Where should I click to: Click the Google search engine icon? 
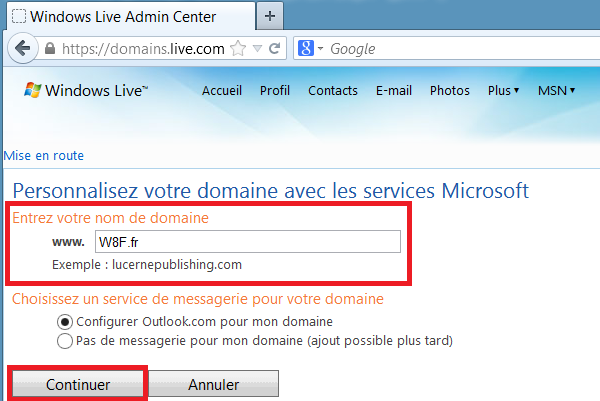306,48
